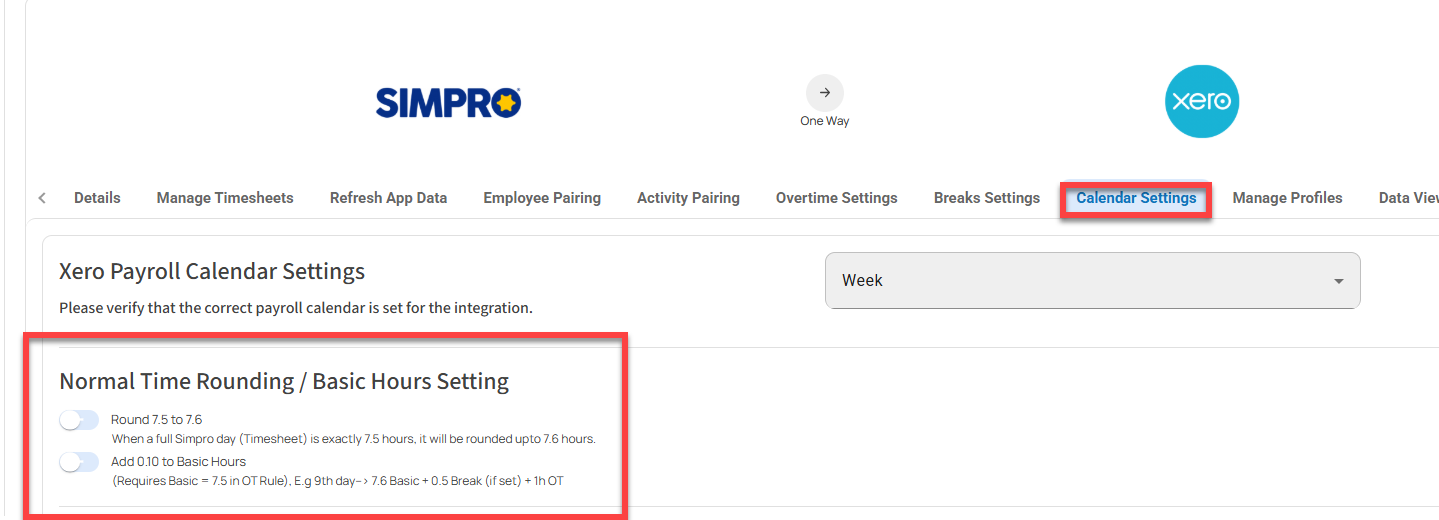Image resolution: width=1439 pixels, height=520 pixels.
Task: Click the Normal Time Rounding heading
Action: 284,381
